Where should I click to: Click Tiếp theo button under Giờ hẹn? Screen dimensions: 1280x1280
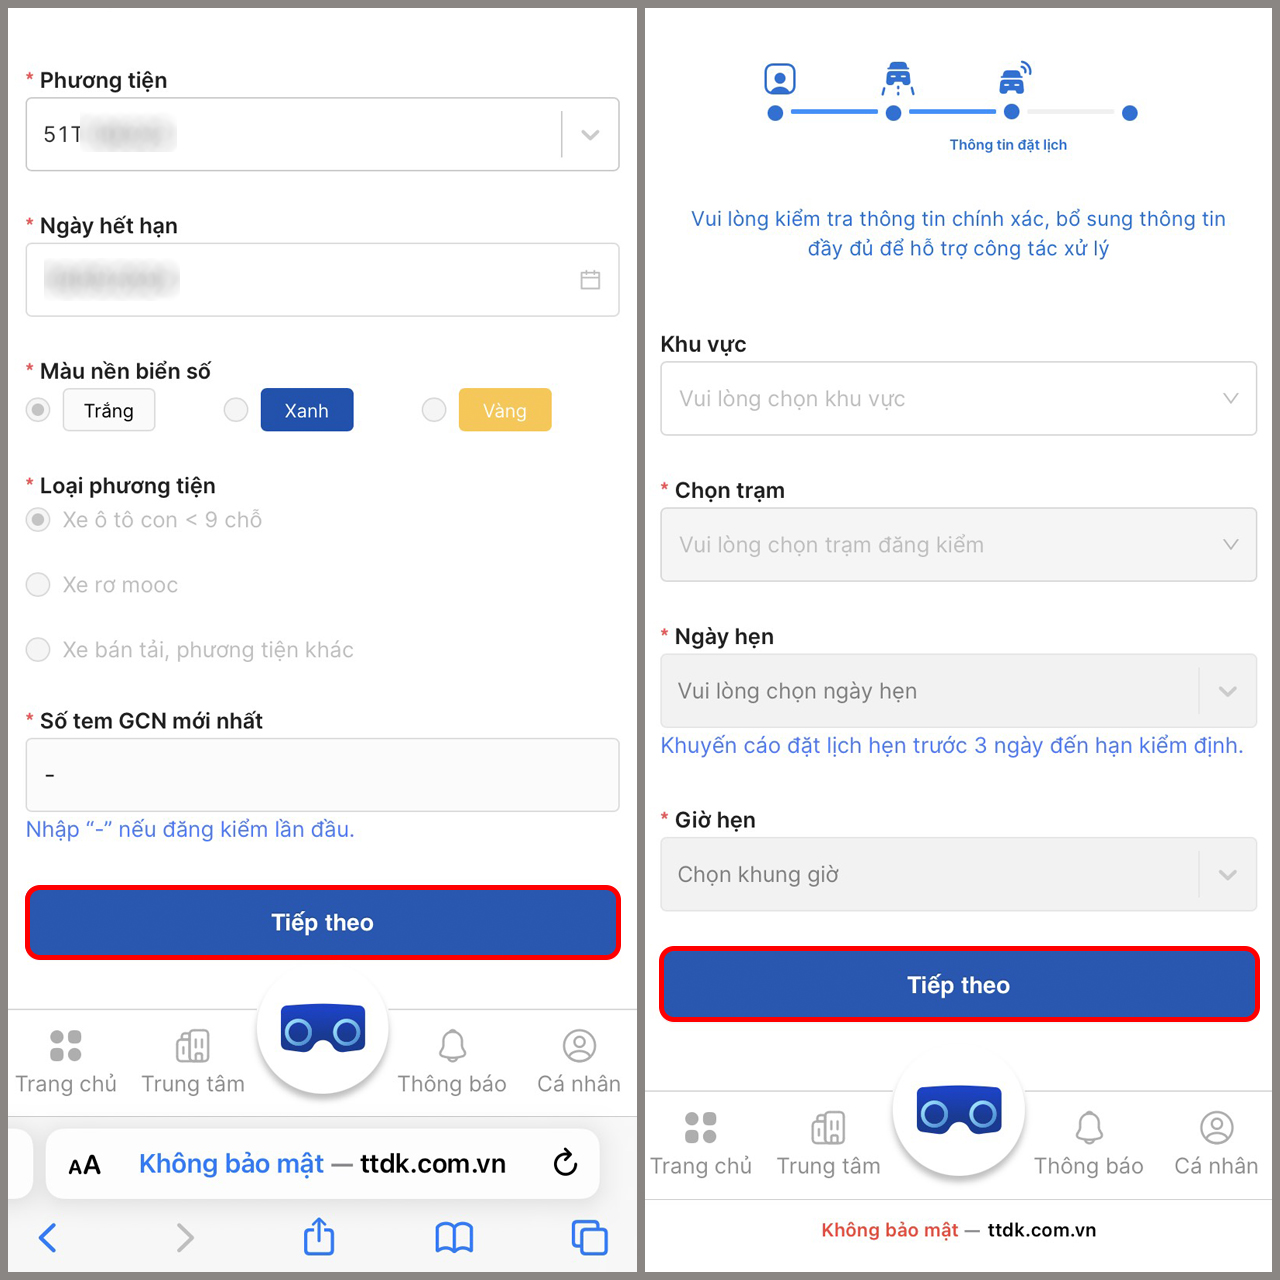point(959,984)
